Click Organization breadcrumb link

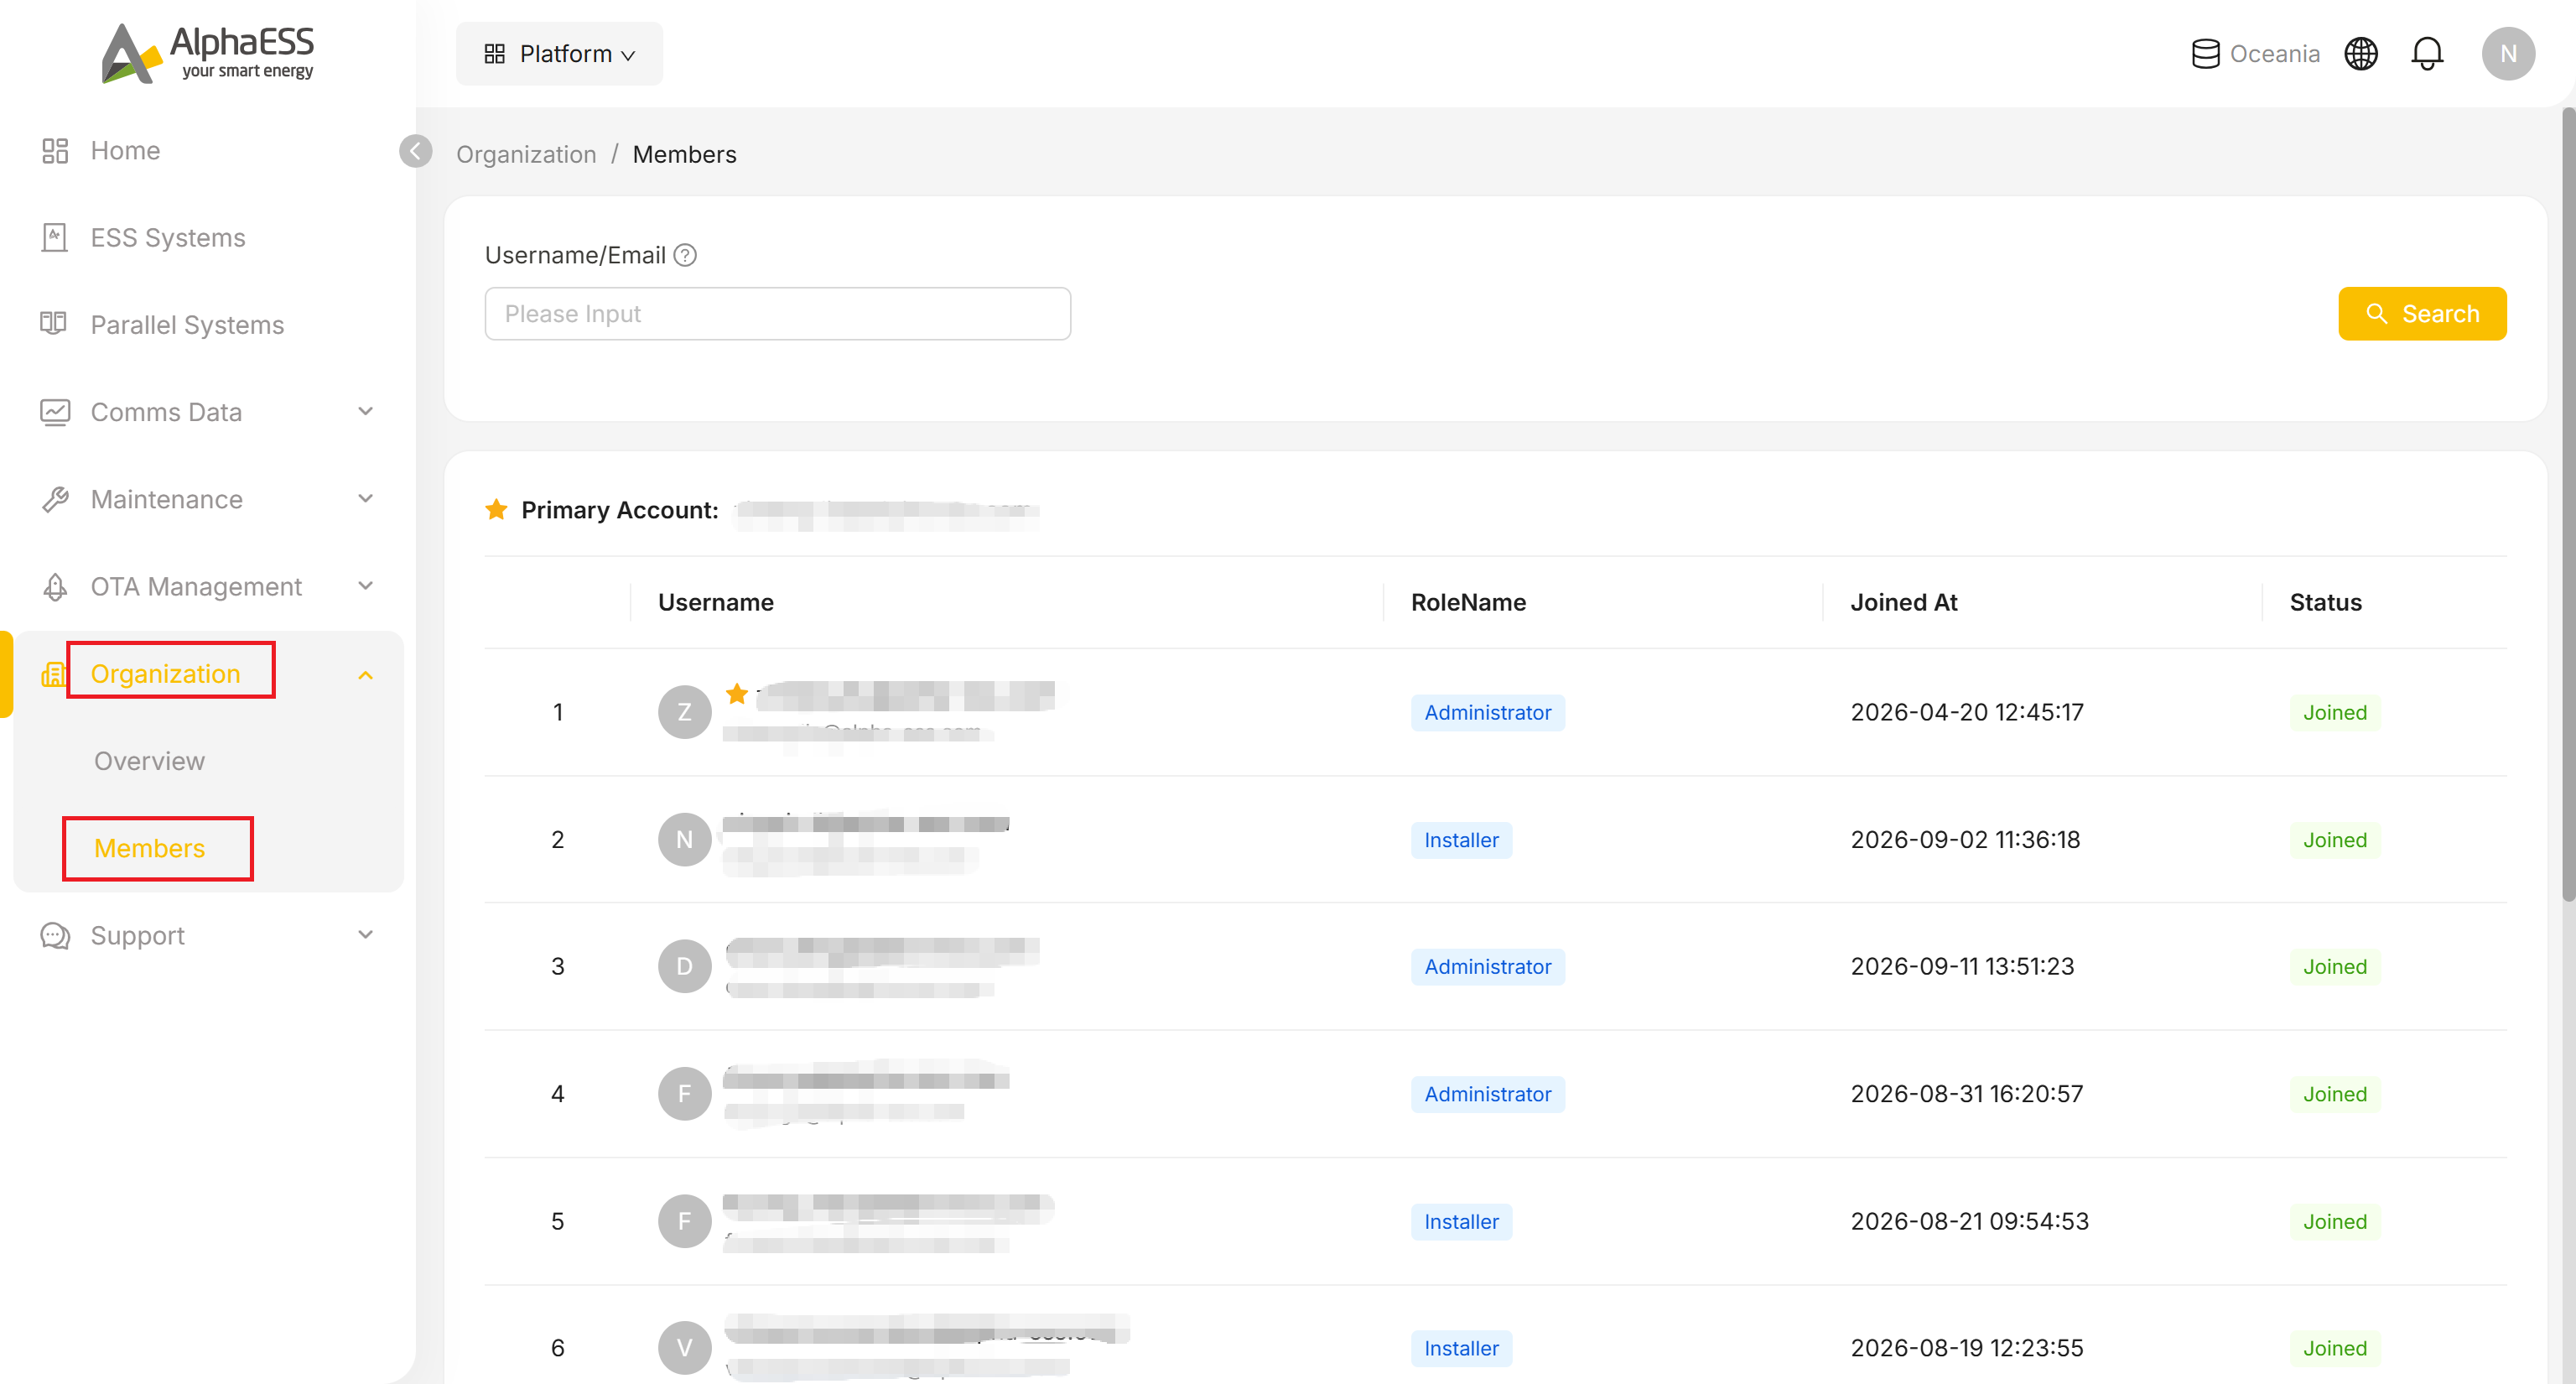coord(526,155)
